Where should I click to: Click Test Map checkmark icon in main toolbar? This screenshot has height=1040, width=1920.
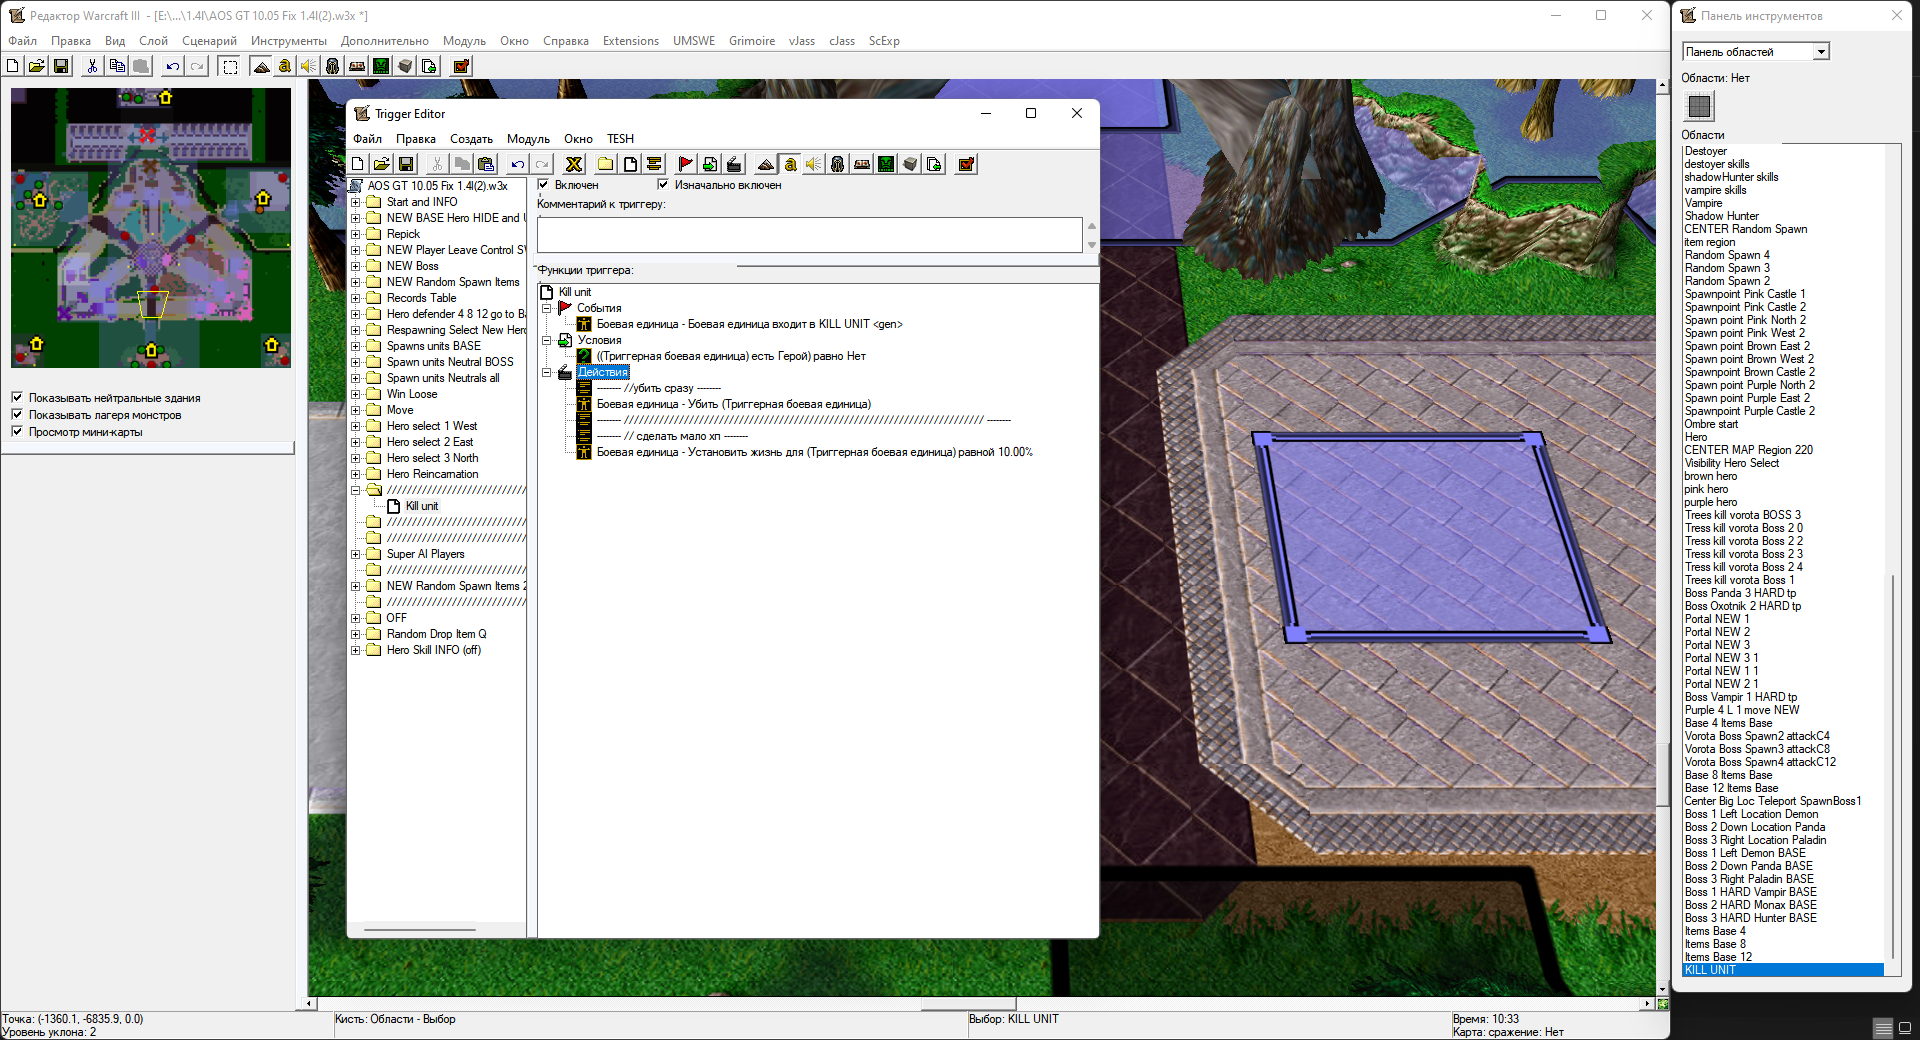click(x=461, y=66)
